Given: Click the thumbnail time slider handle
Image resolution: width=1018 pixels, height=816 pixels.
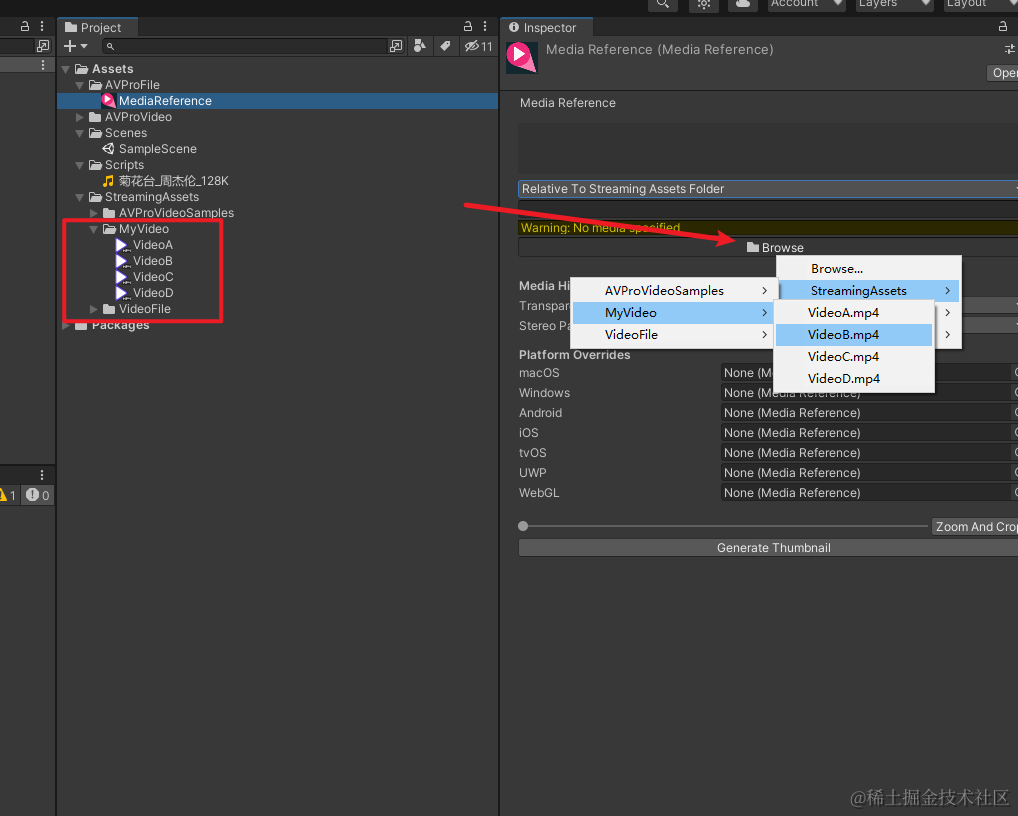Looking at the screenshot, I should 523,526.
